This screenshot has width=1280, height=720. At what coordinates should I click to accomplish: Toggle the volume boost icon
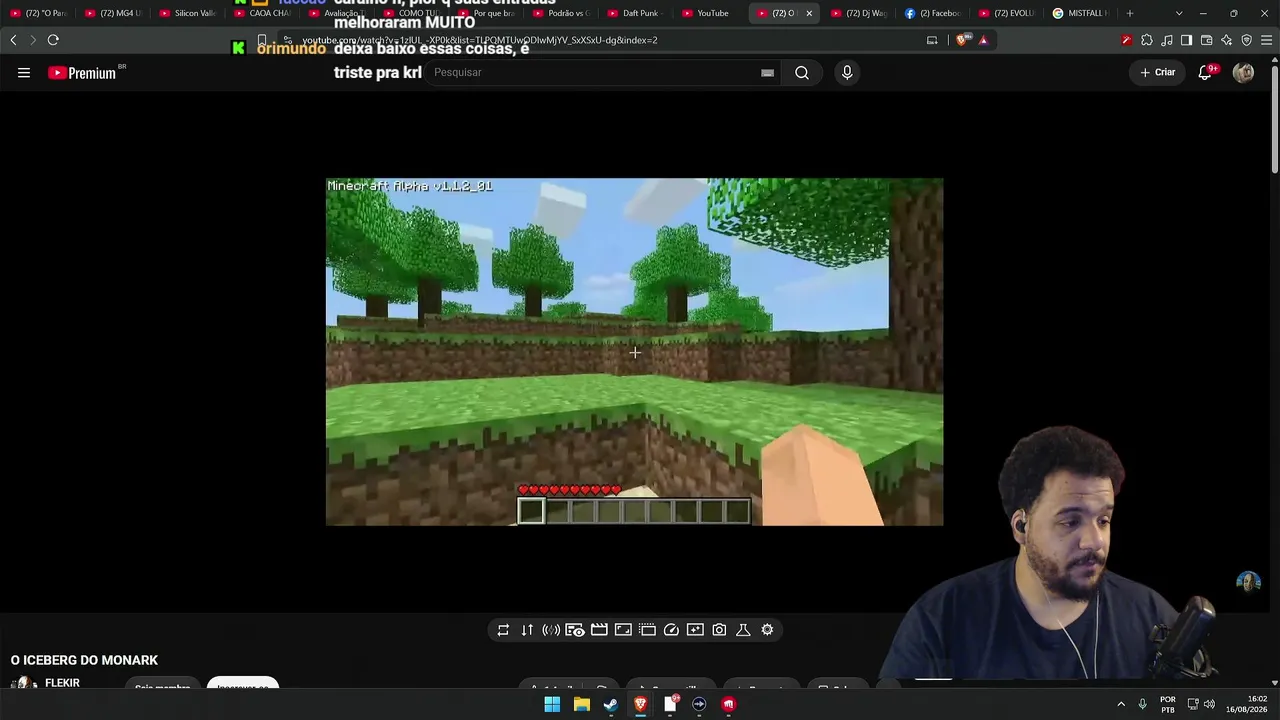coord(551,630)
